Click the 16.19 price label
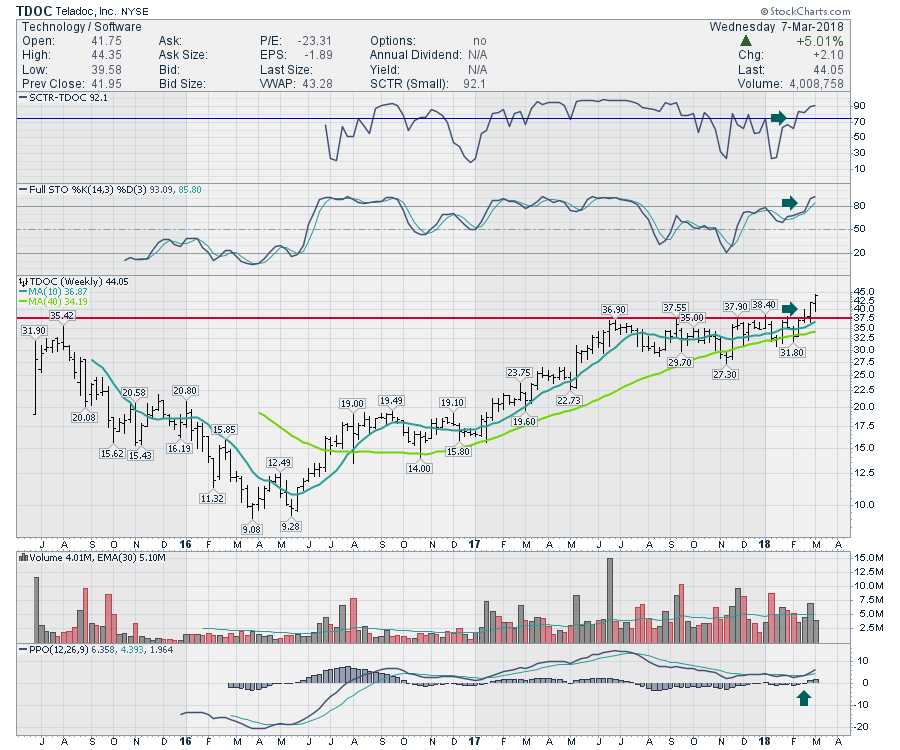The width and height of the screenshot is (900, 750). pos(180,448)
